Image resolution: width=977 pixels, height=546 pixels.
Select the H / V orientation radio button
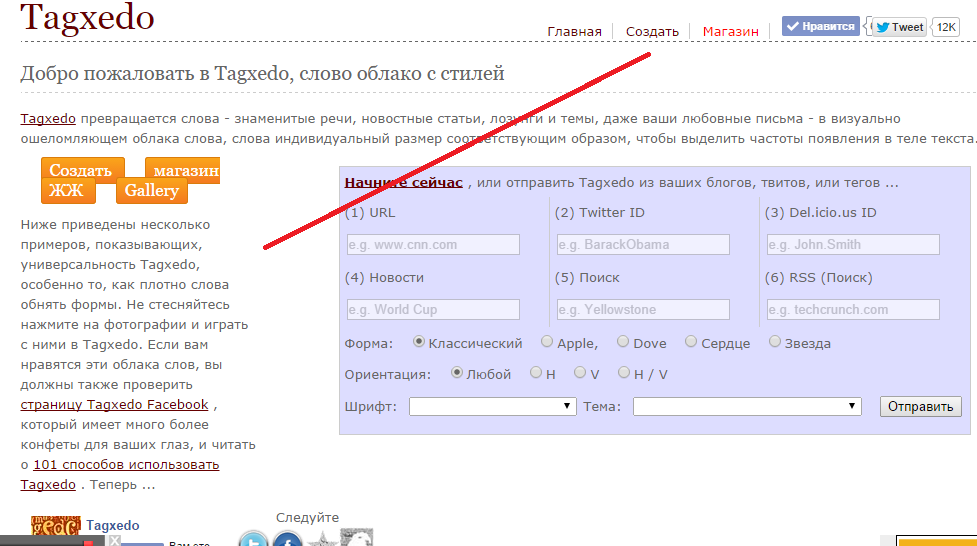[x=624, y=373]
